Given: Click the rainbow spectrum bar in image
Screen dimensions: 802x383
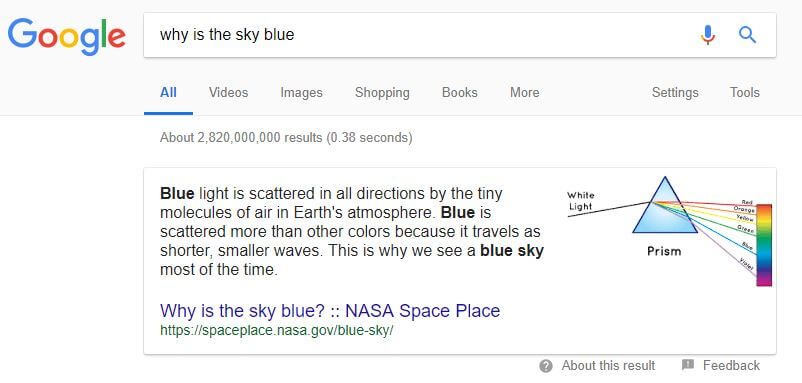Looking at the screenshot, I should pyautogui.click(x=764, y=245).
